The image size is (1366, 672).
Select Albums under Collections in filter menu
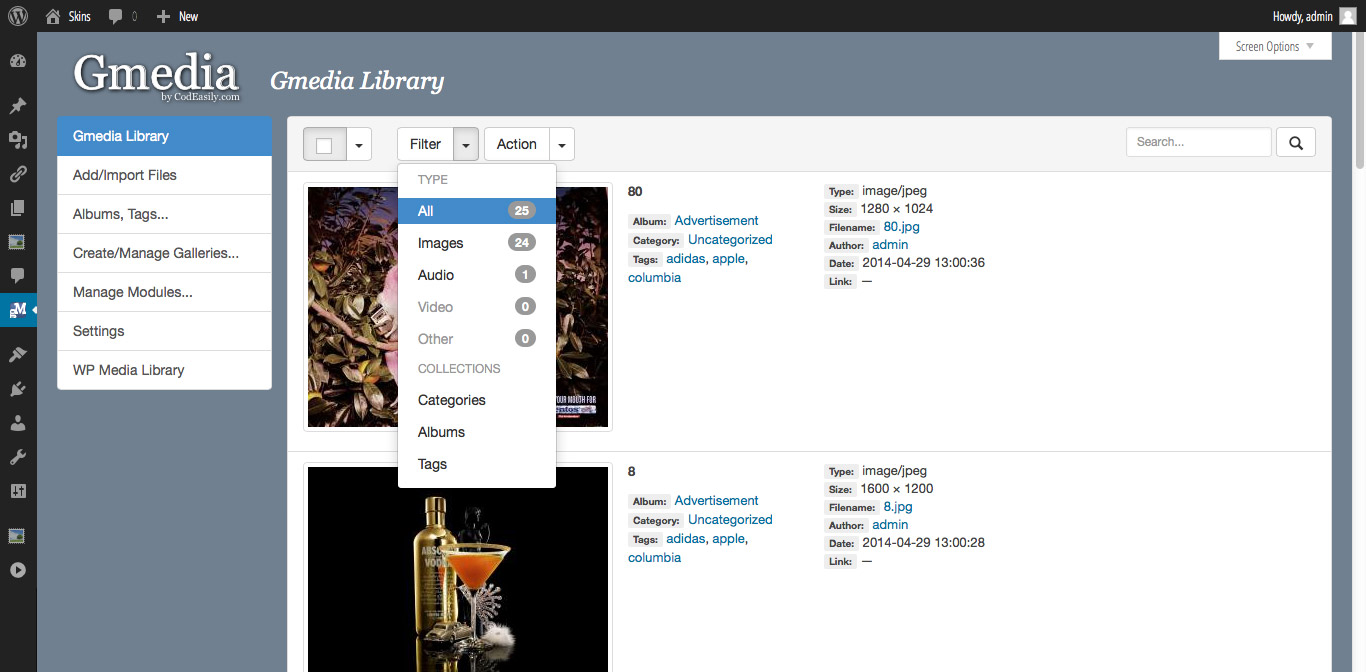tap(441, 432)
